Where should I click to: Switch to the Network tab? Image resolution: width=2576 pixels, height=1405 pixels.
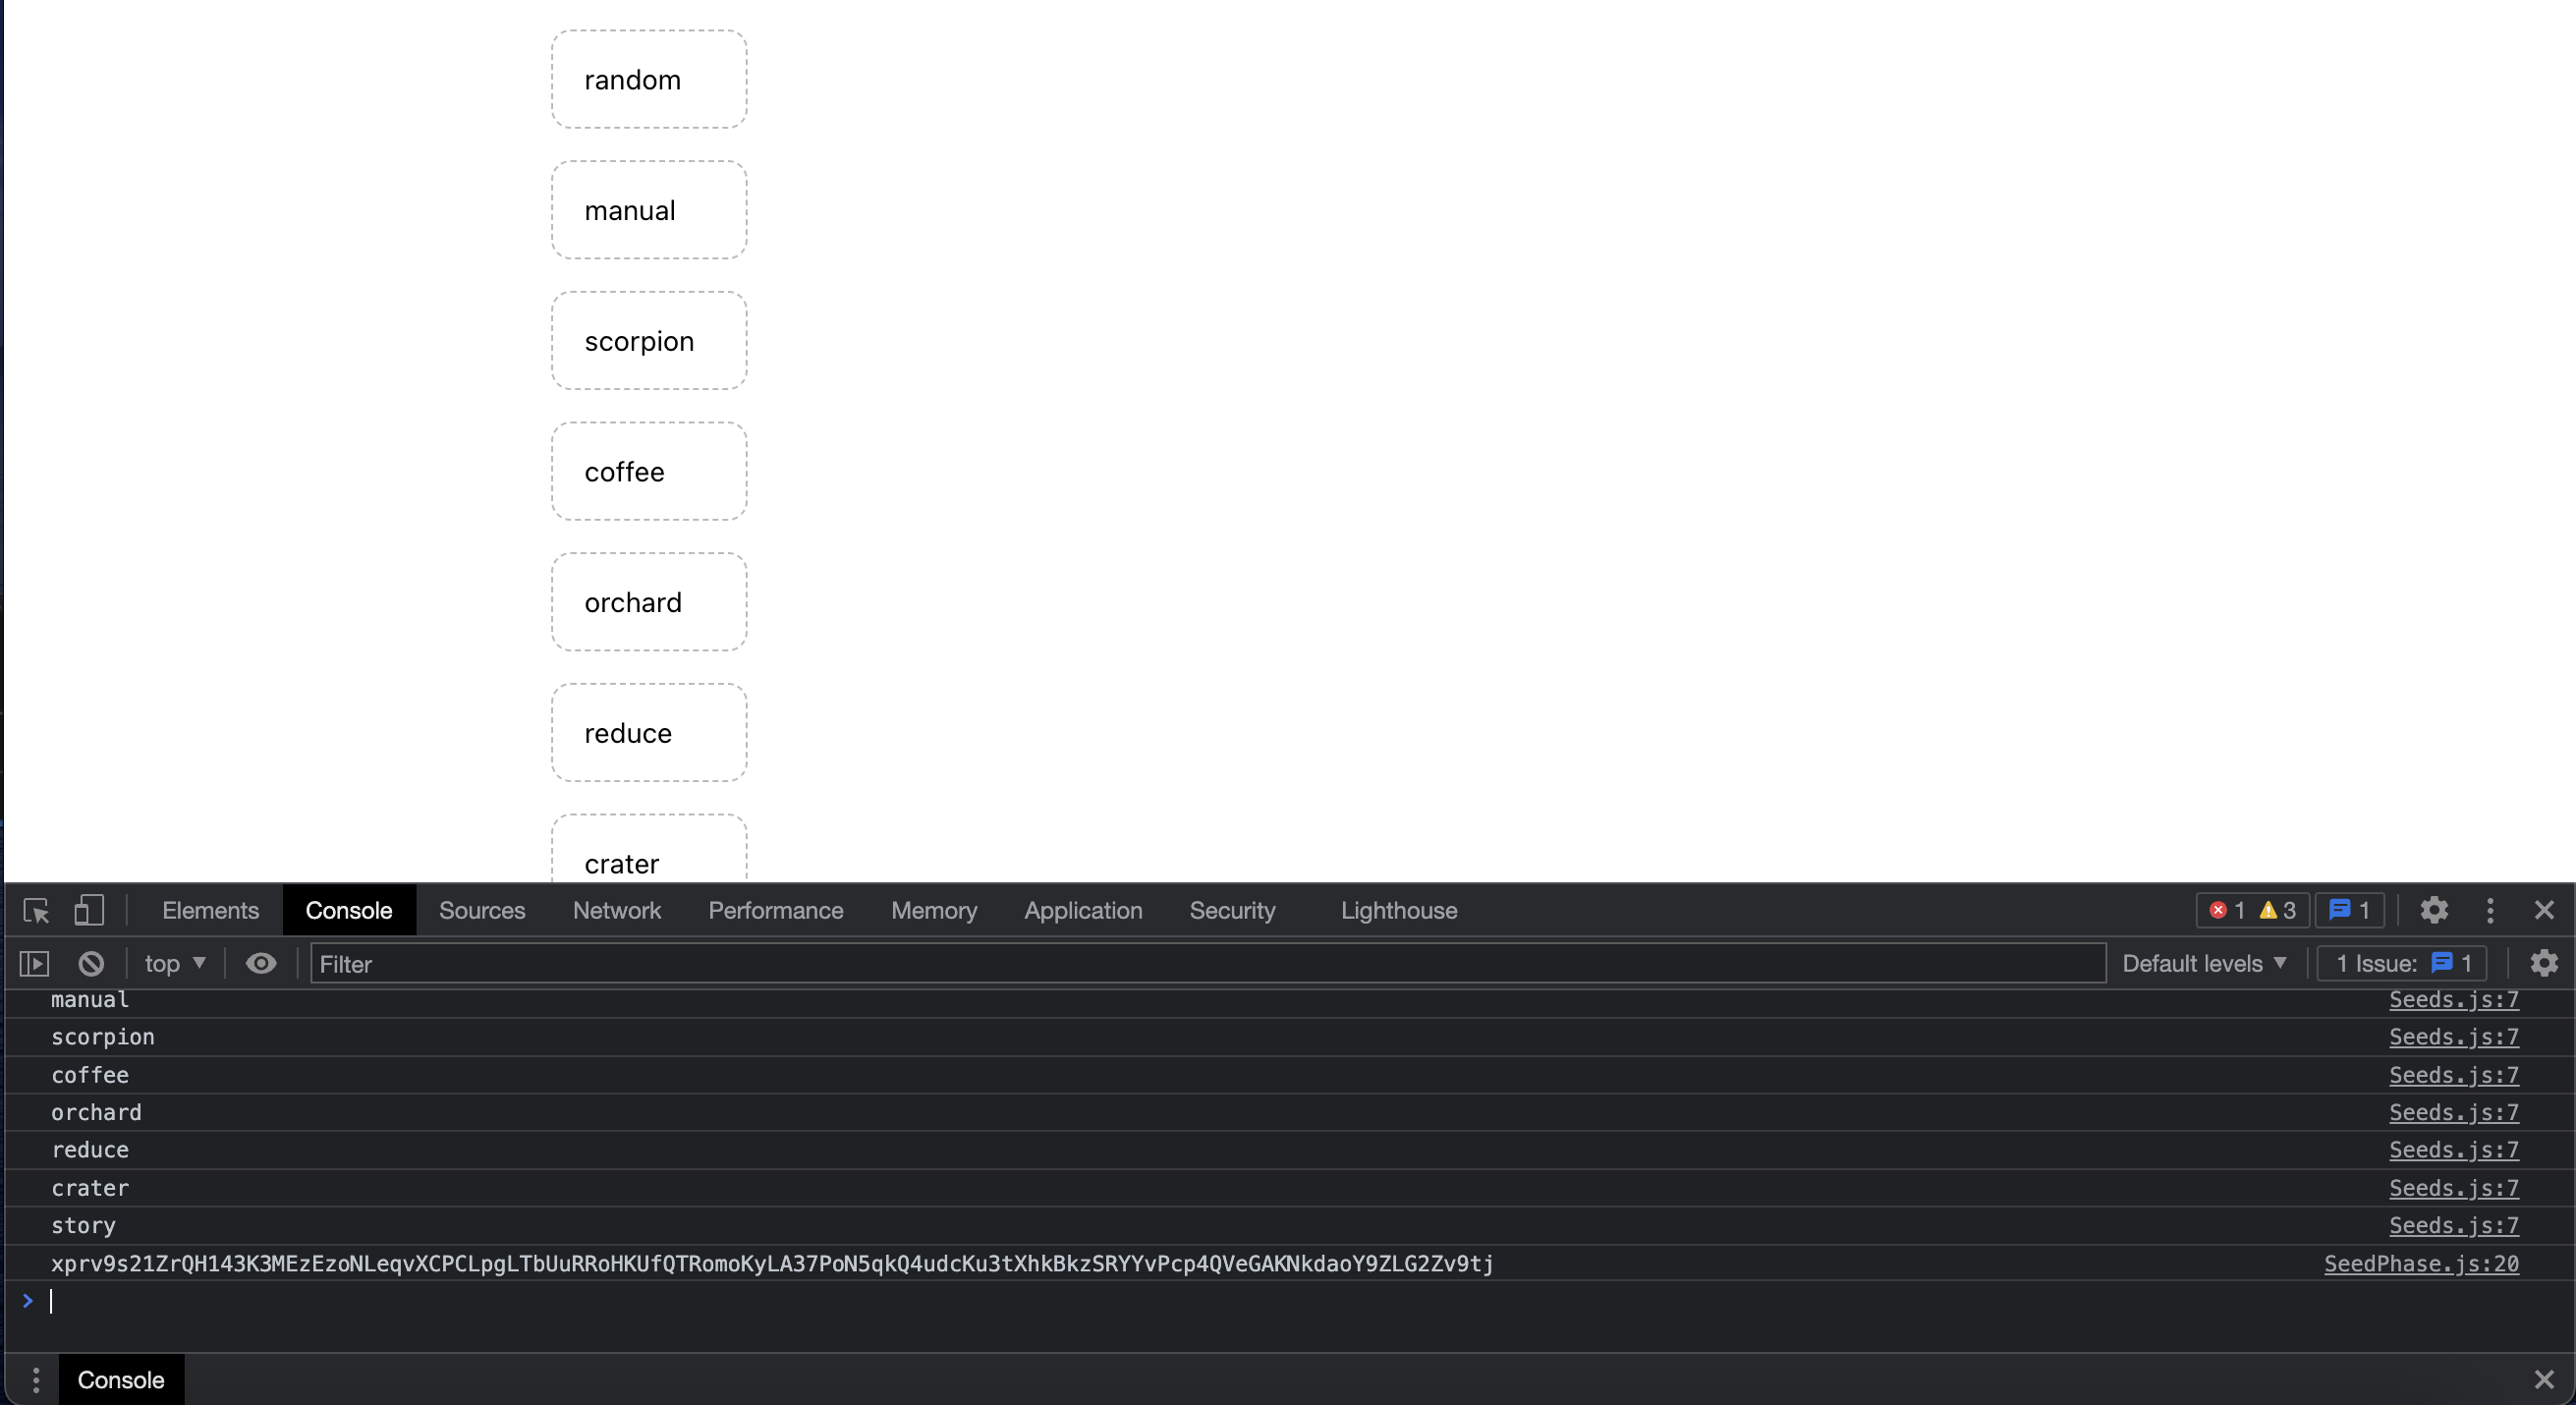click(616, 910)
